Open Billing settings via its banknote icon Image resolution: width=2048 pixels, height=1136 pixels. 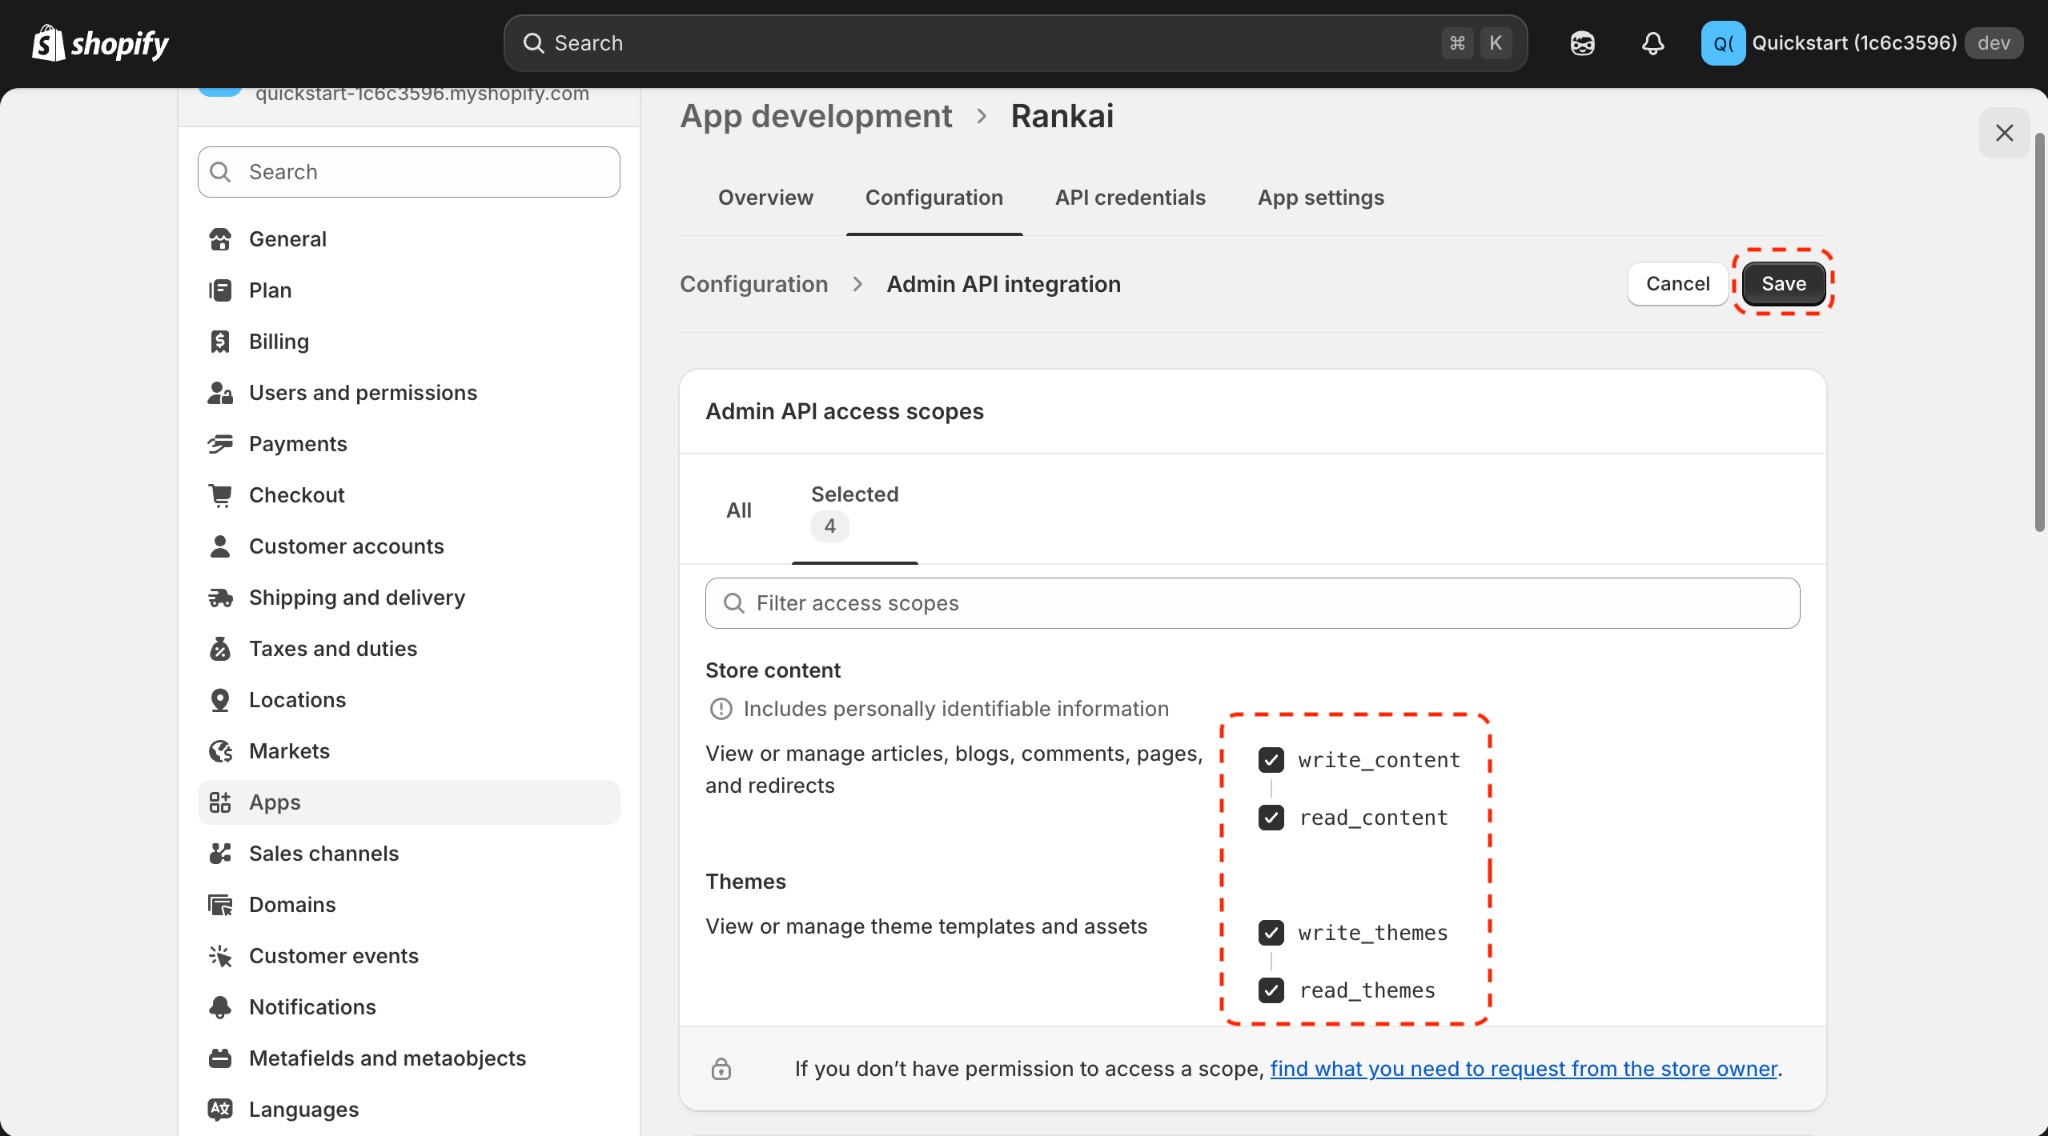(219, 341)
